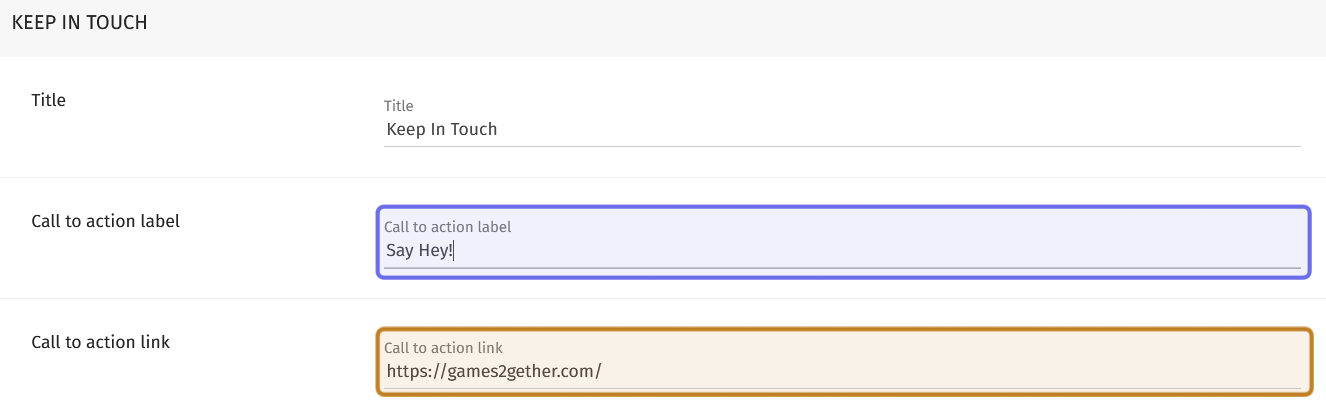This screenshot has width=1326, height=413.
Task: Place cursor on word 'Keep' in Title field
Action: [405, 129]
